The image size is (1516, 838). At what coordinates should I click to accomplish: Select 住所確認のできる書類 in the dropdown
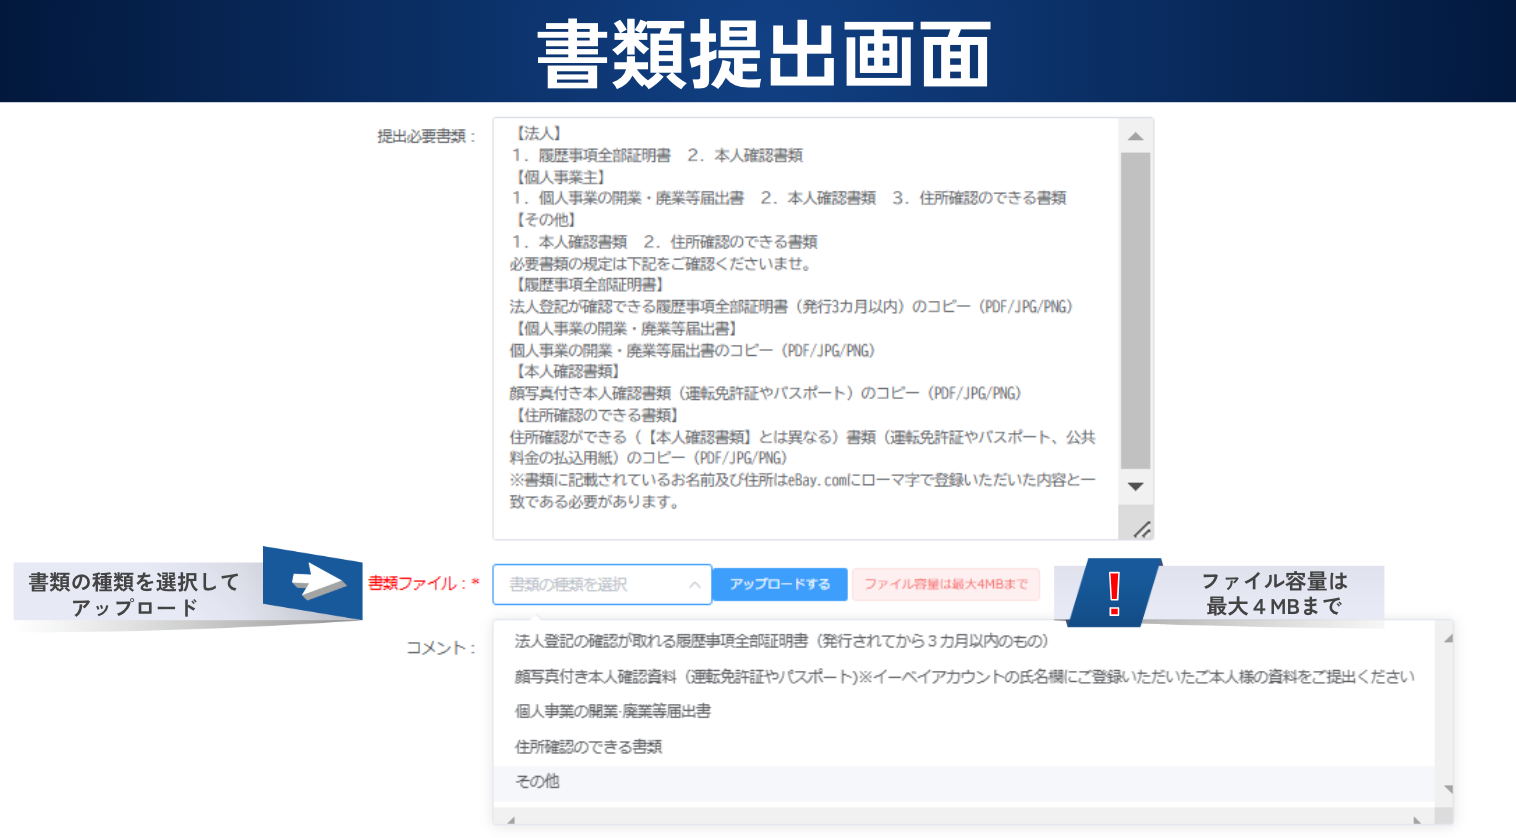coord(588,747)
